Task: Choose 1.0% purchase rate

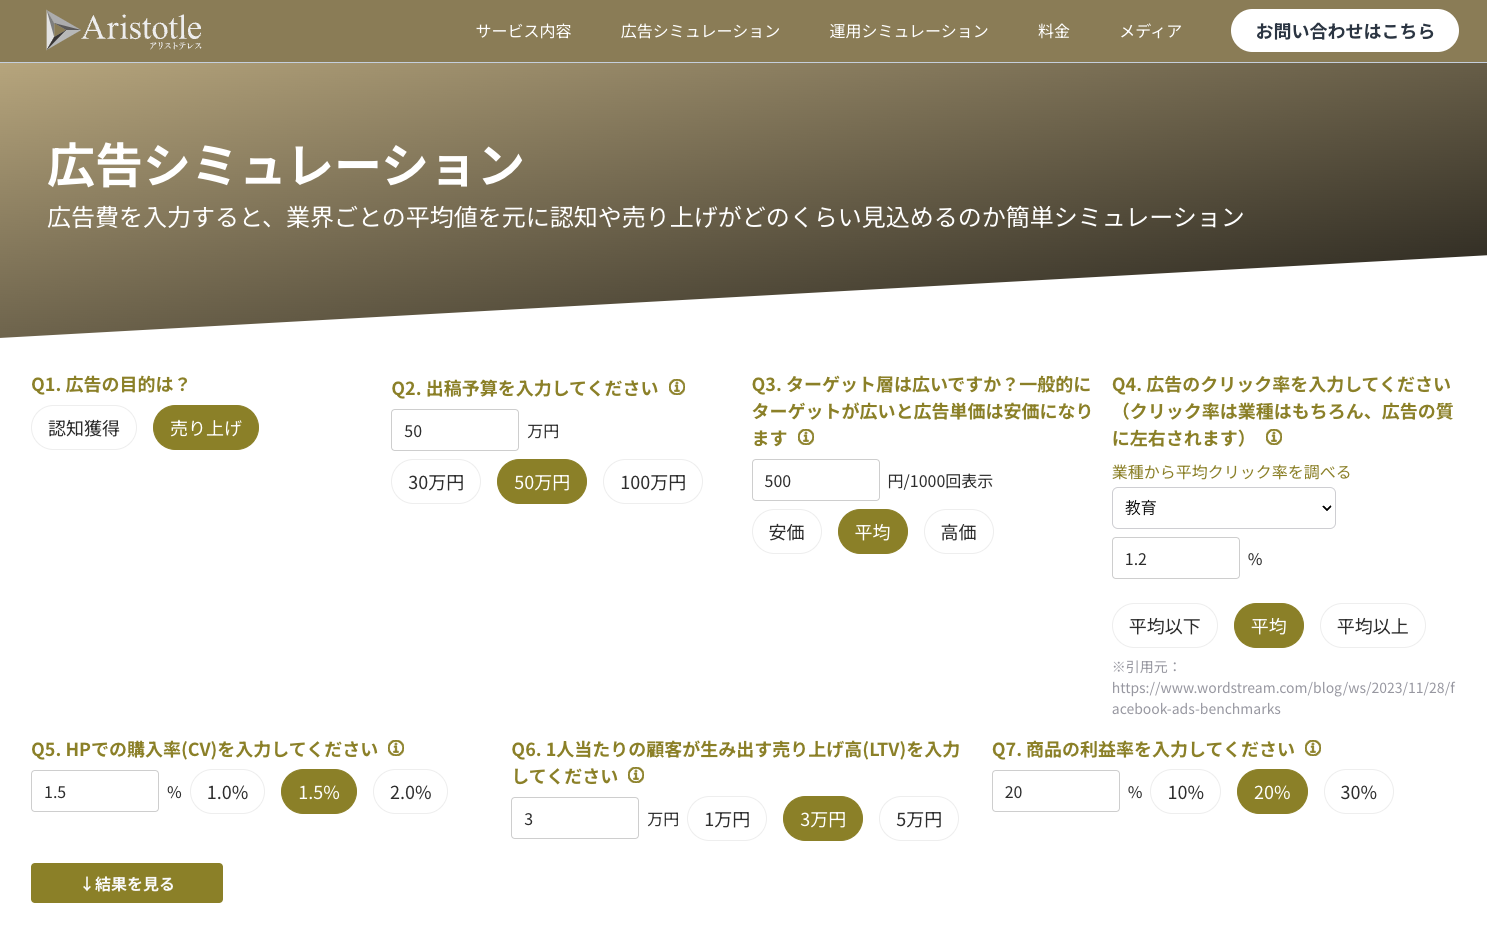Action: point(227,792)
